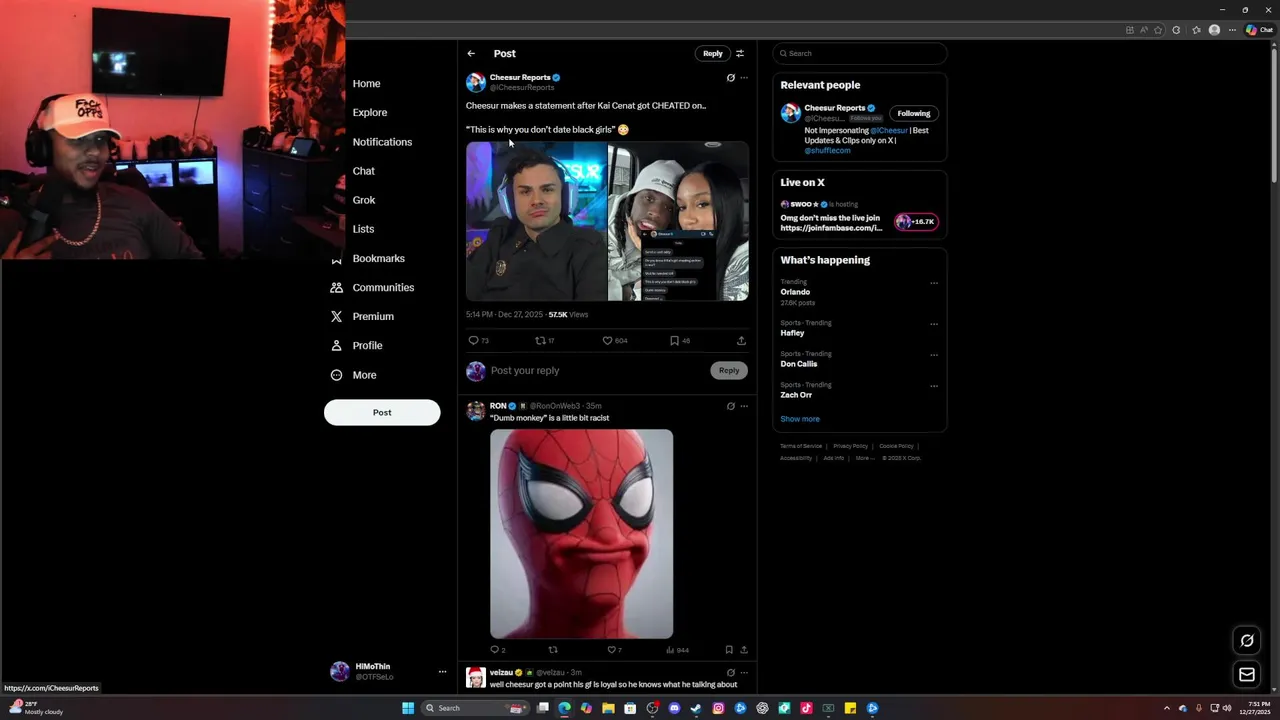Open the Windows Start button
The image size is (1280, 720).
(x=408, y=708)
